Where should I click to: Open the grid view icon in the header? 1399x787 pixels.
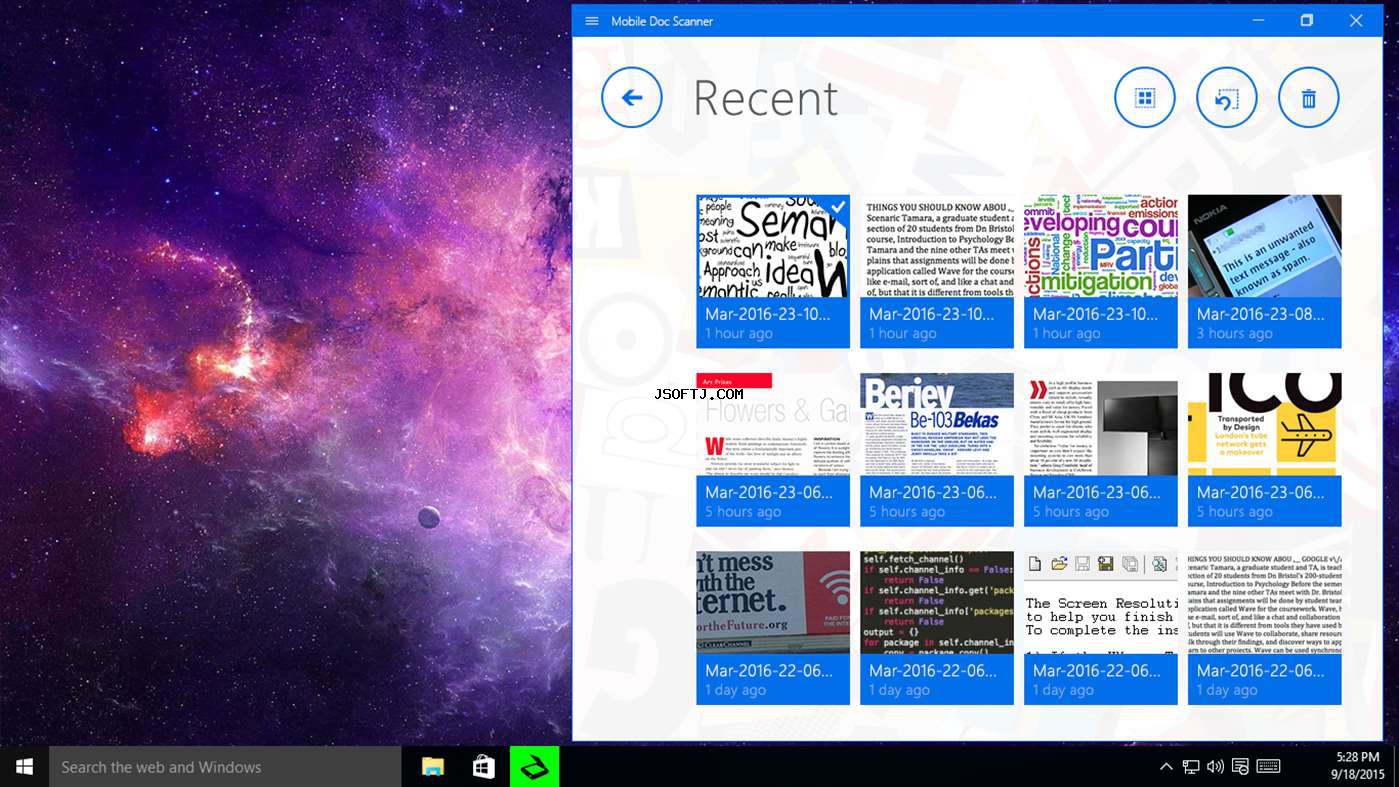1145,97
